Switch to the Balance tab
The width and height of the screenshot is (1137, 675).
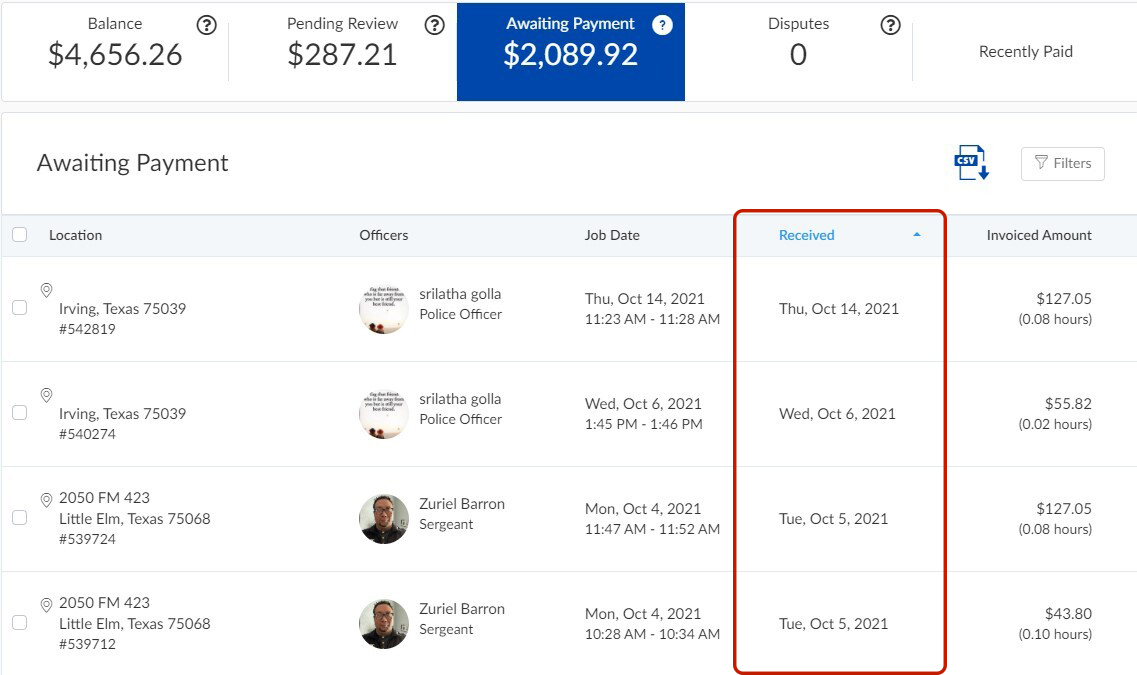[x=115, y=51]
